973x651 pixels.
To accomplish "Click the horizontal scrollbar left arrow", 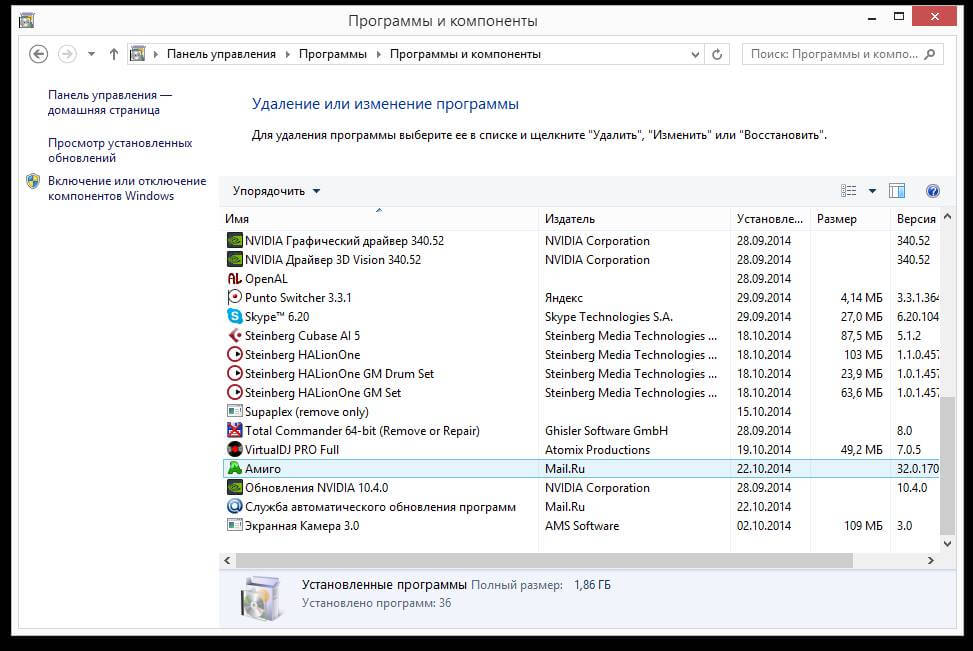I will (x=227, y=560).
